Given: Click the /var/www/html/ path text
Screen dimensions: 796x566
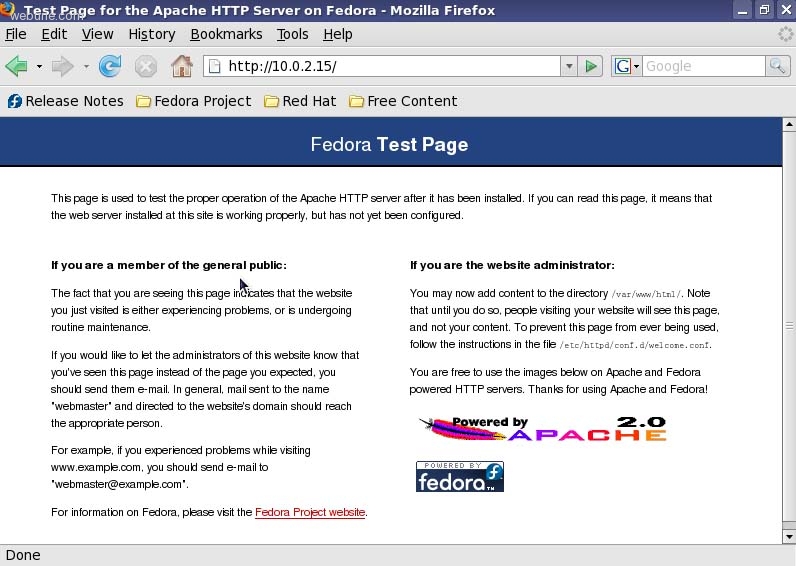Looking at the screenshot, I should pos(647,294).
